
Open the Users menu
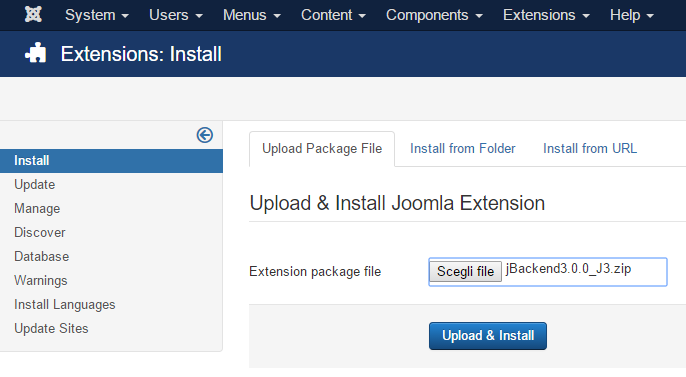176,15
